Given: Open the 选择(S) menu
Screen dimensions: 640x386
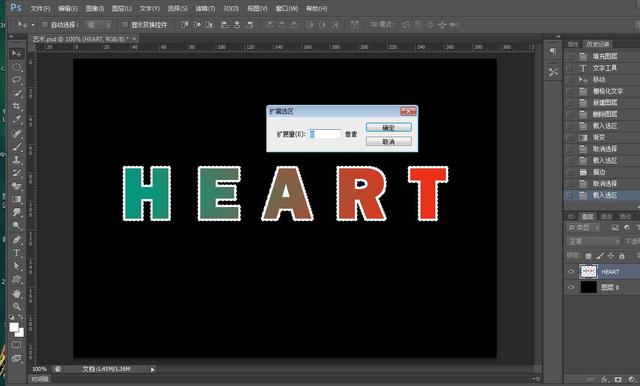Looking at the screenshot, I should 177,8.
